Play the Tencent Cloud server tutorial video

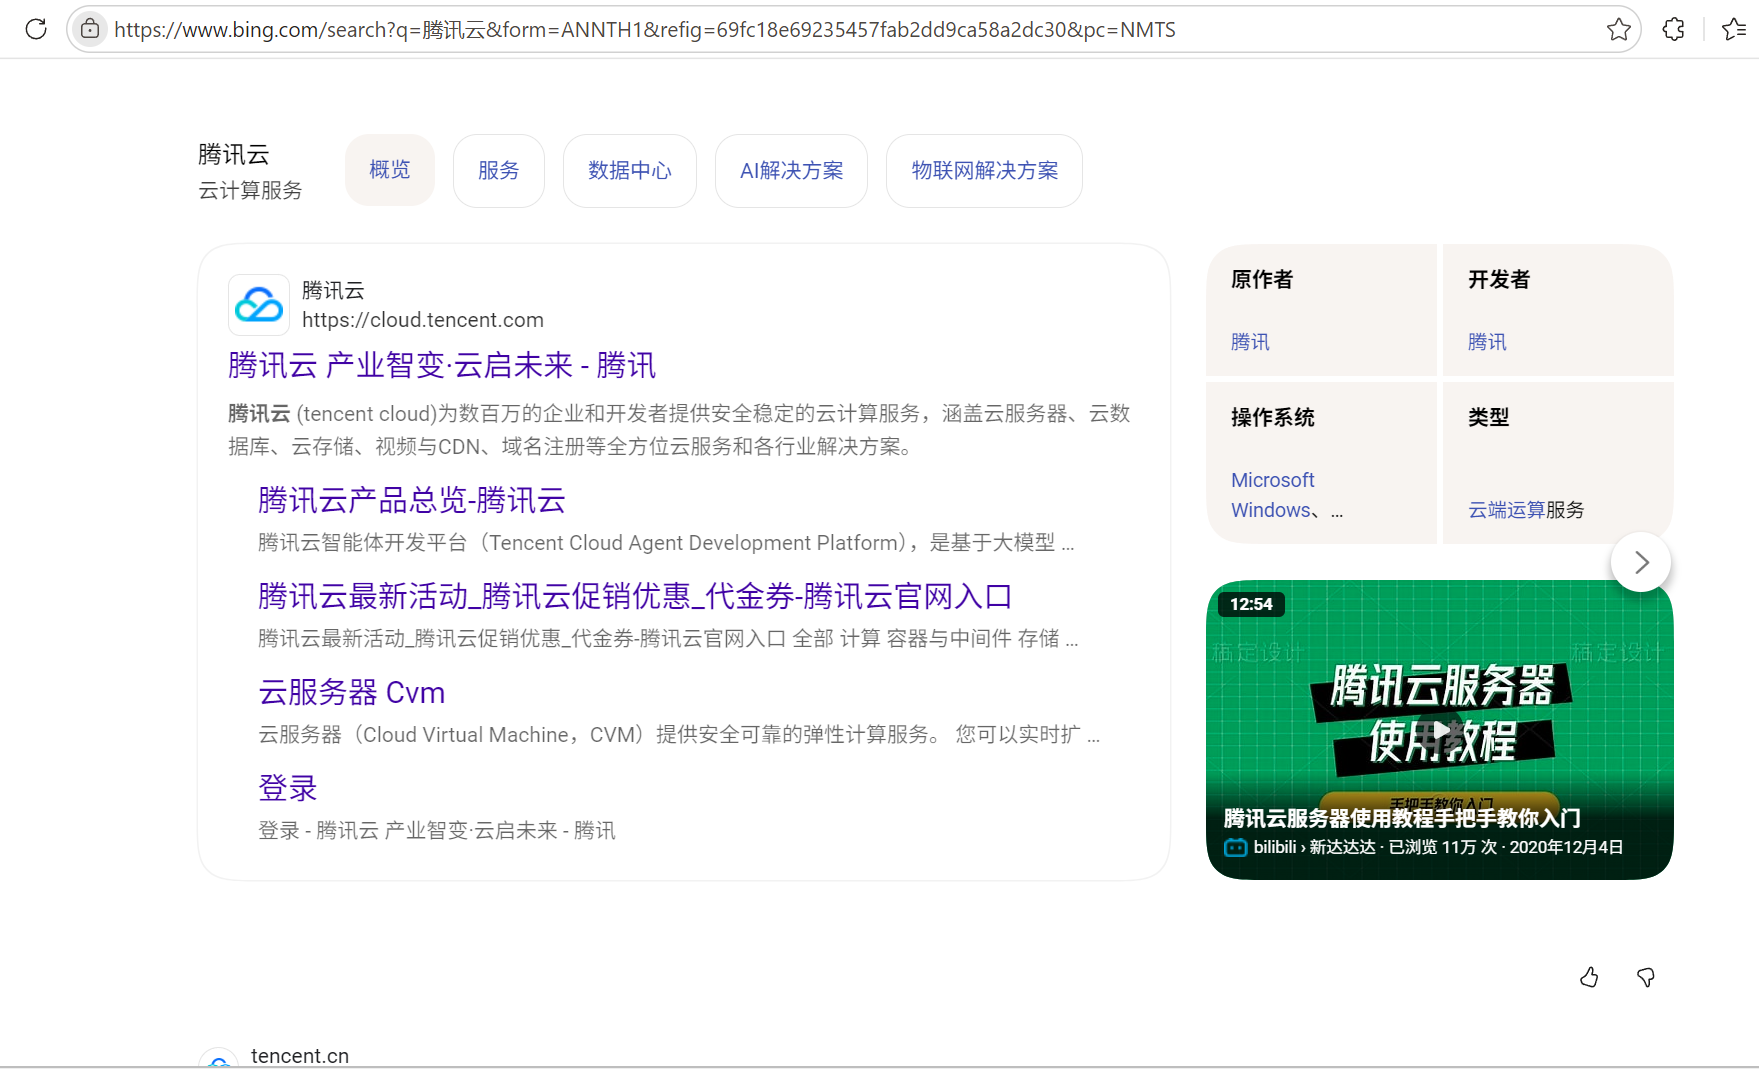pos(1440,730)
